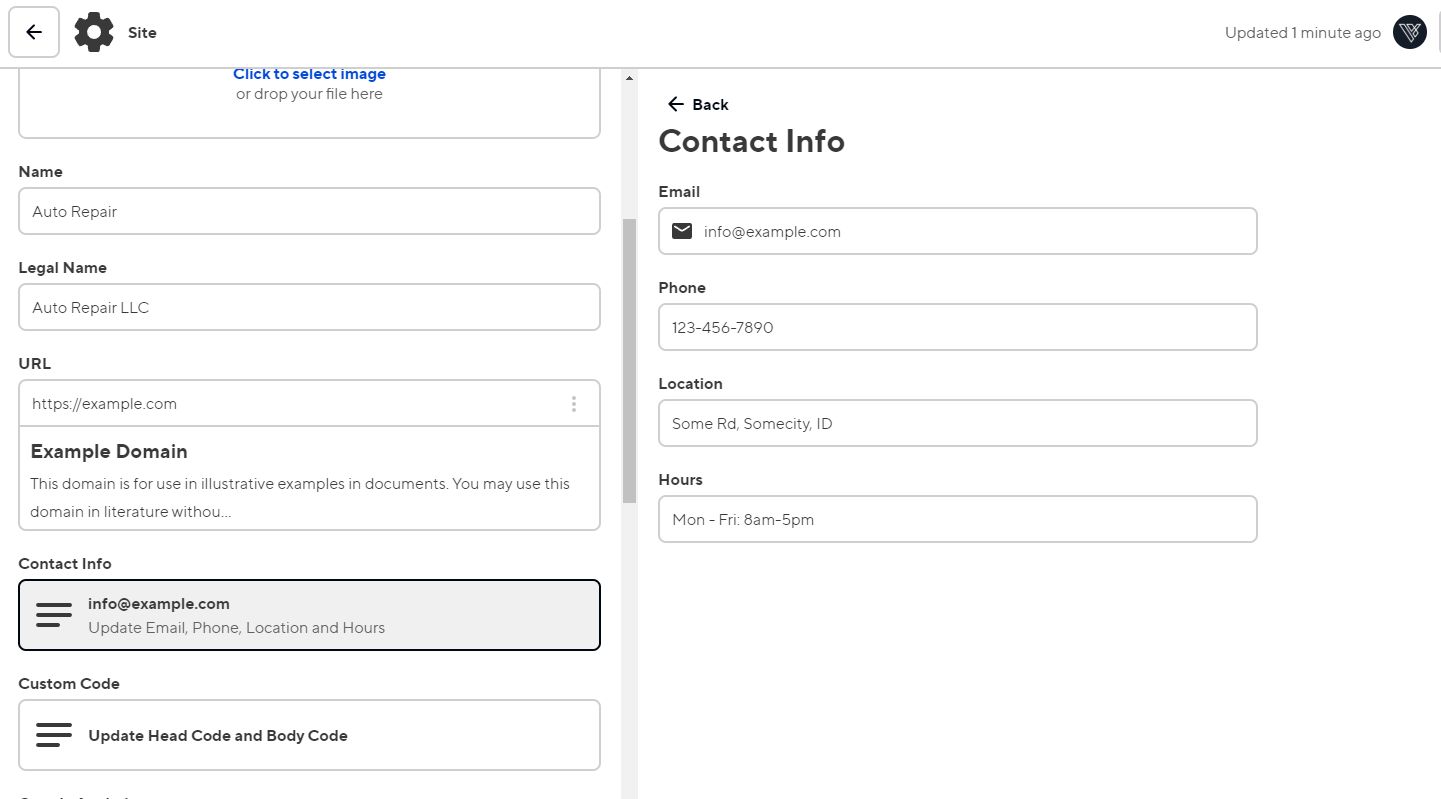The width and height of the screenshot is (1441, 799).
Task: Click the left panel scroll-up arrow
Action: (x=629, y=78)
